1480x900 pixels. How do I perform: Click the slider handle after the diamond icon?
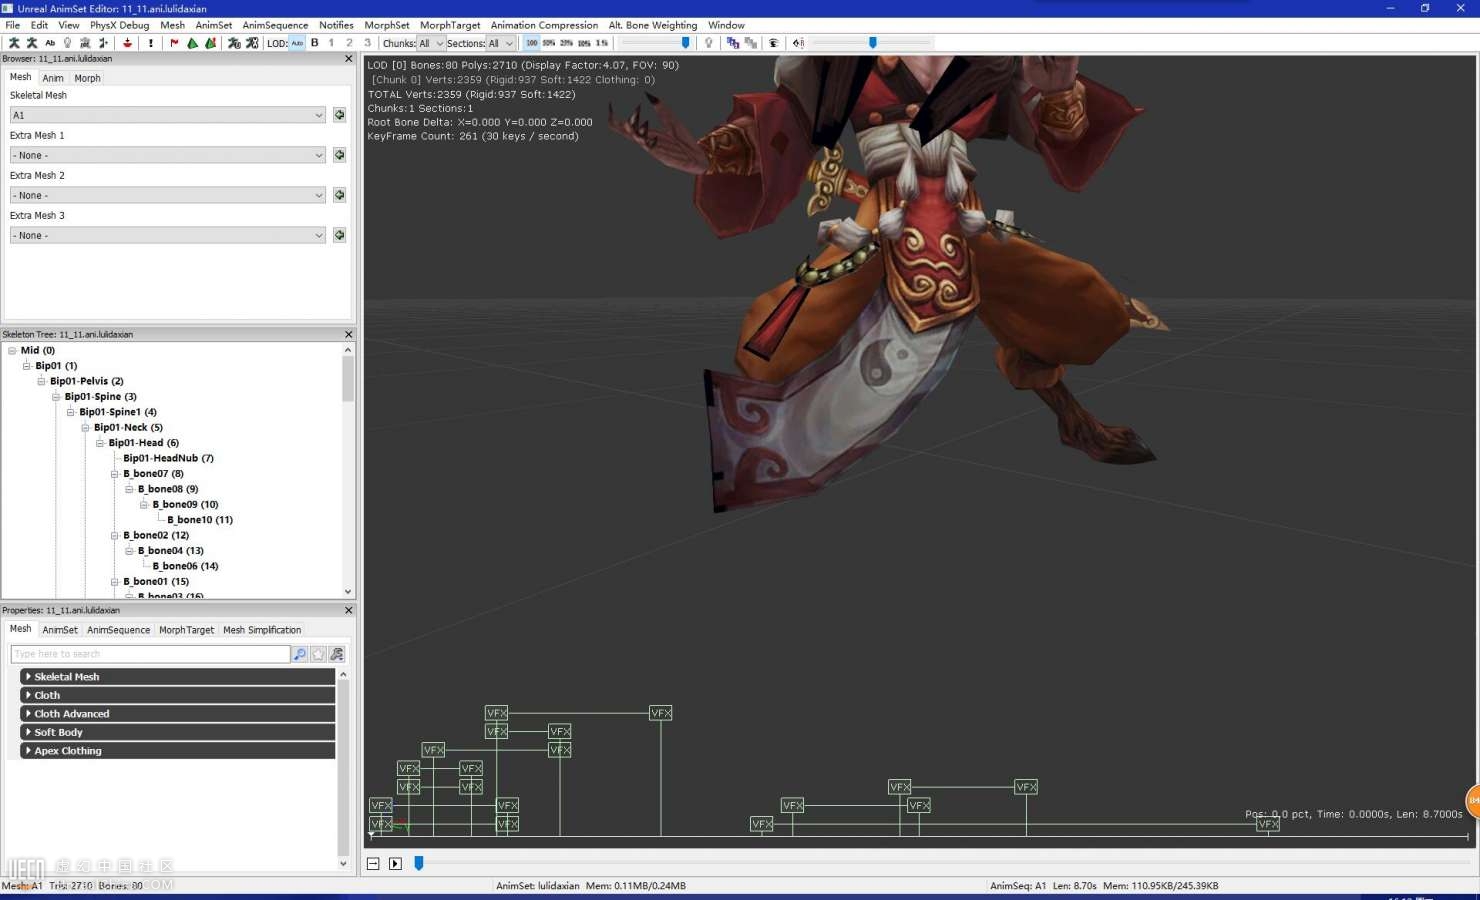tap(873, 43)
